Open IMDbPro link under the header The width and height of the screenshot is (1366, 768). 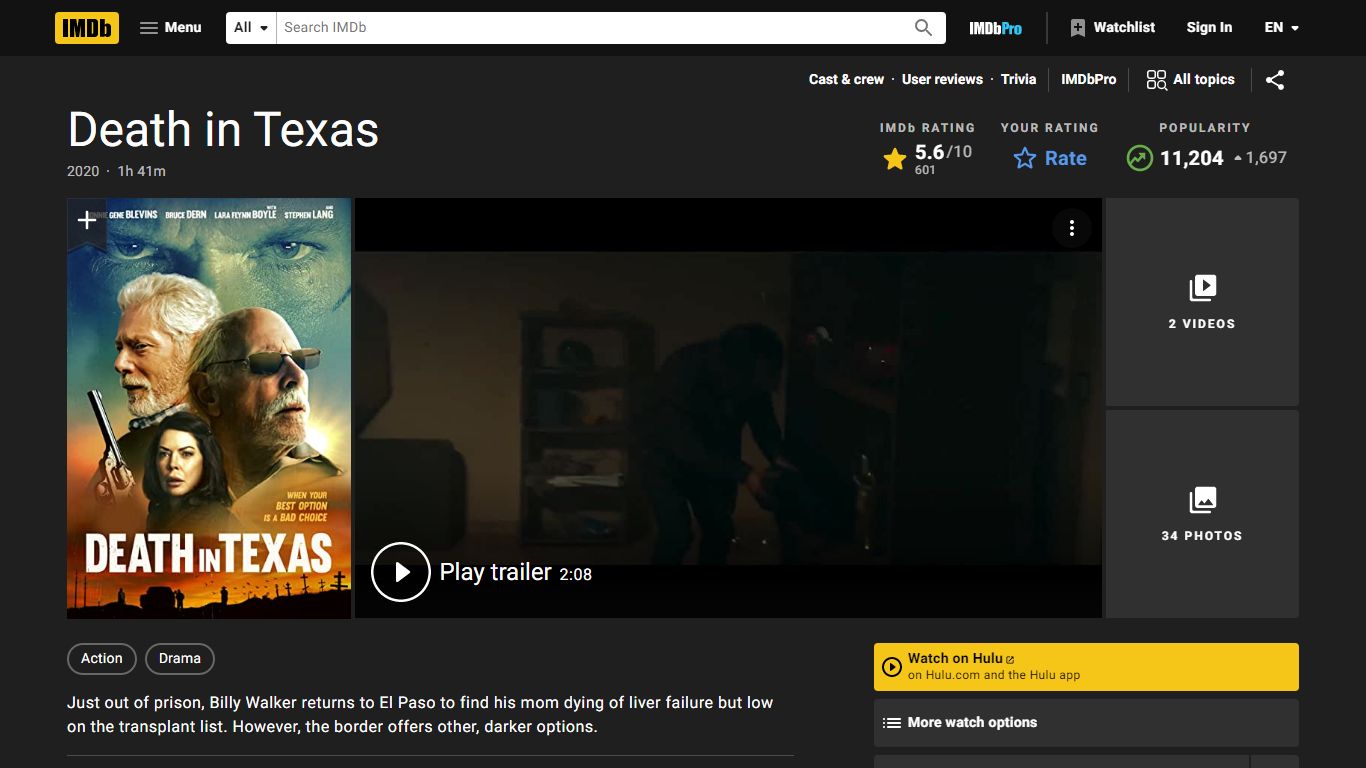(1088, 79)
